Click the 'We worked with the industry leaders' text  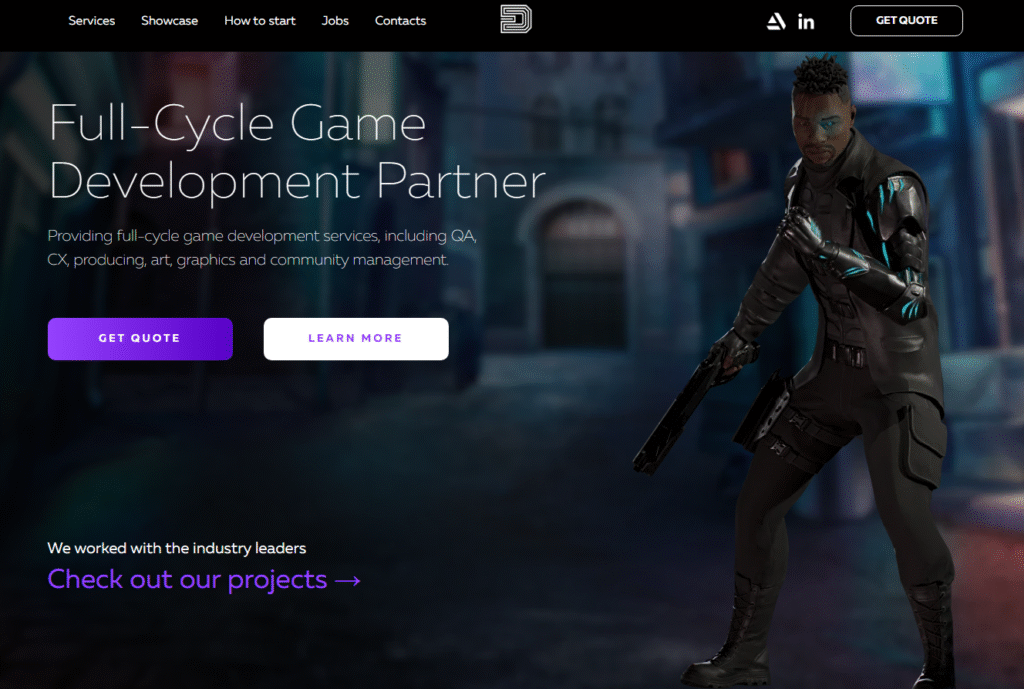(x=176, y=548)
